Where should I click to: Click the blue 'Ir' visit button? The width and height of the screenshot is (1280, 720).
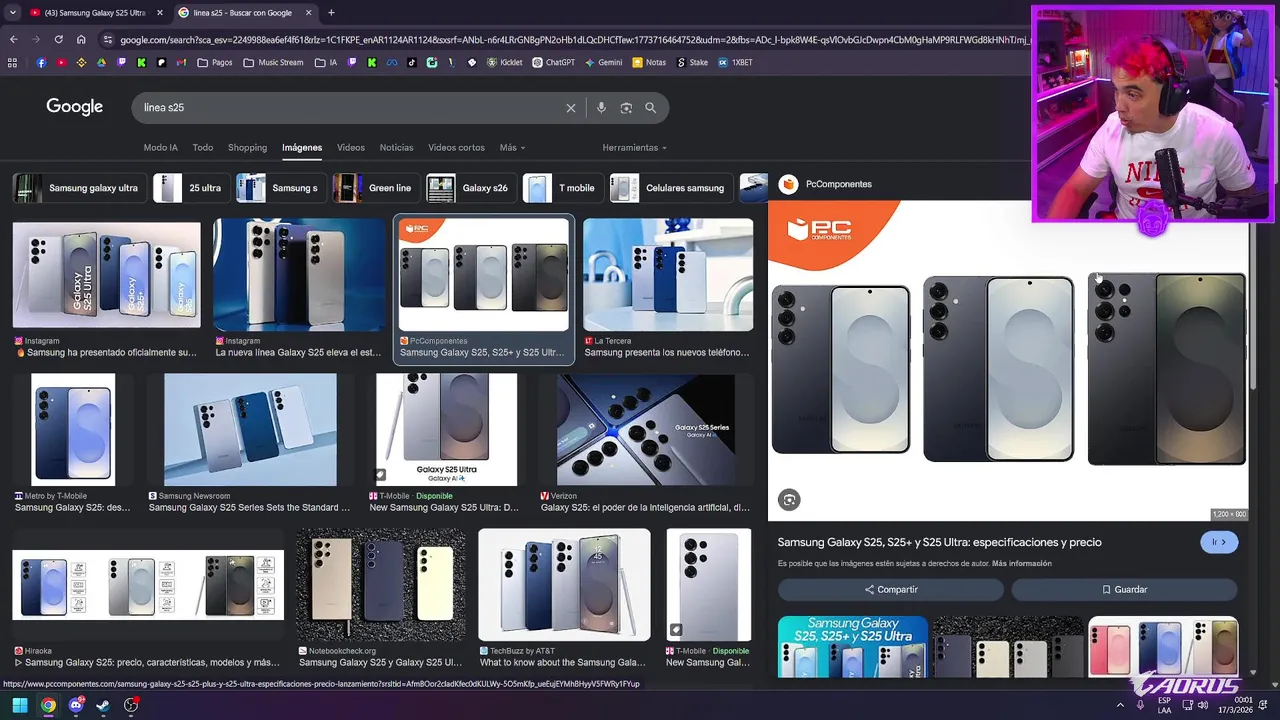pos(1219,542)
